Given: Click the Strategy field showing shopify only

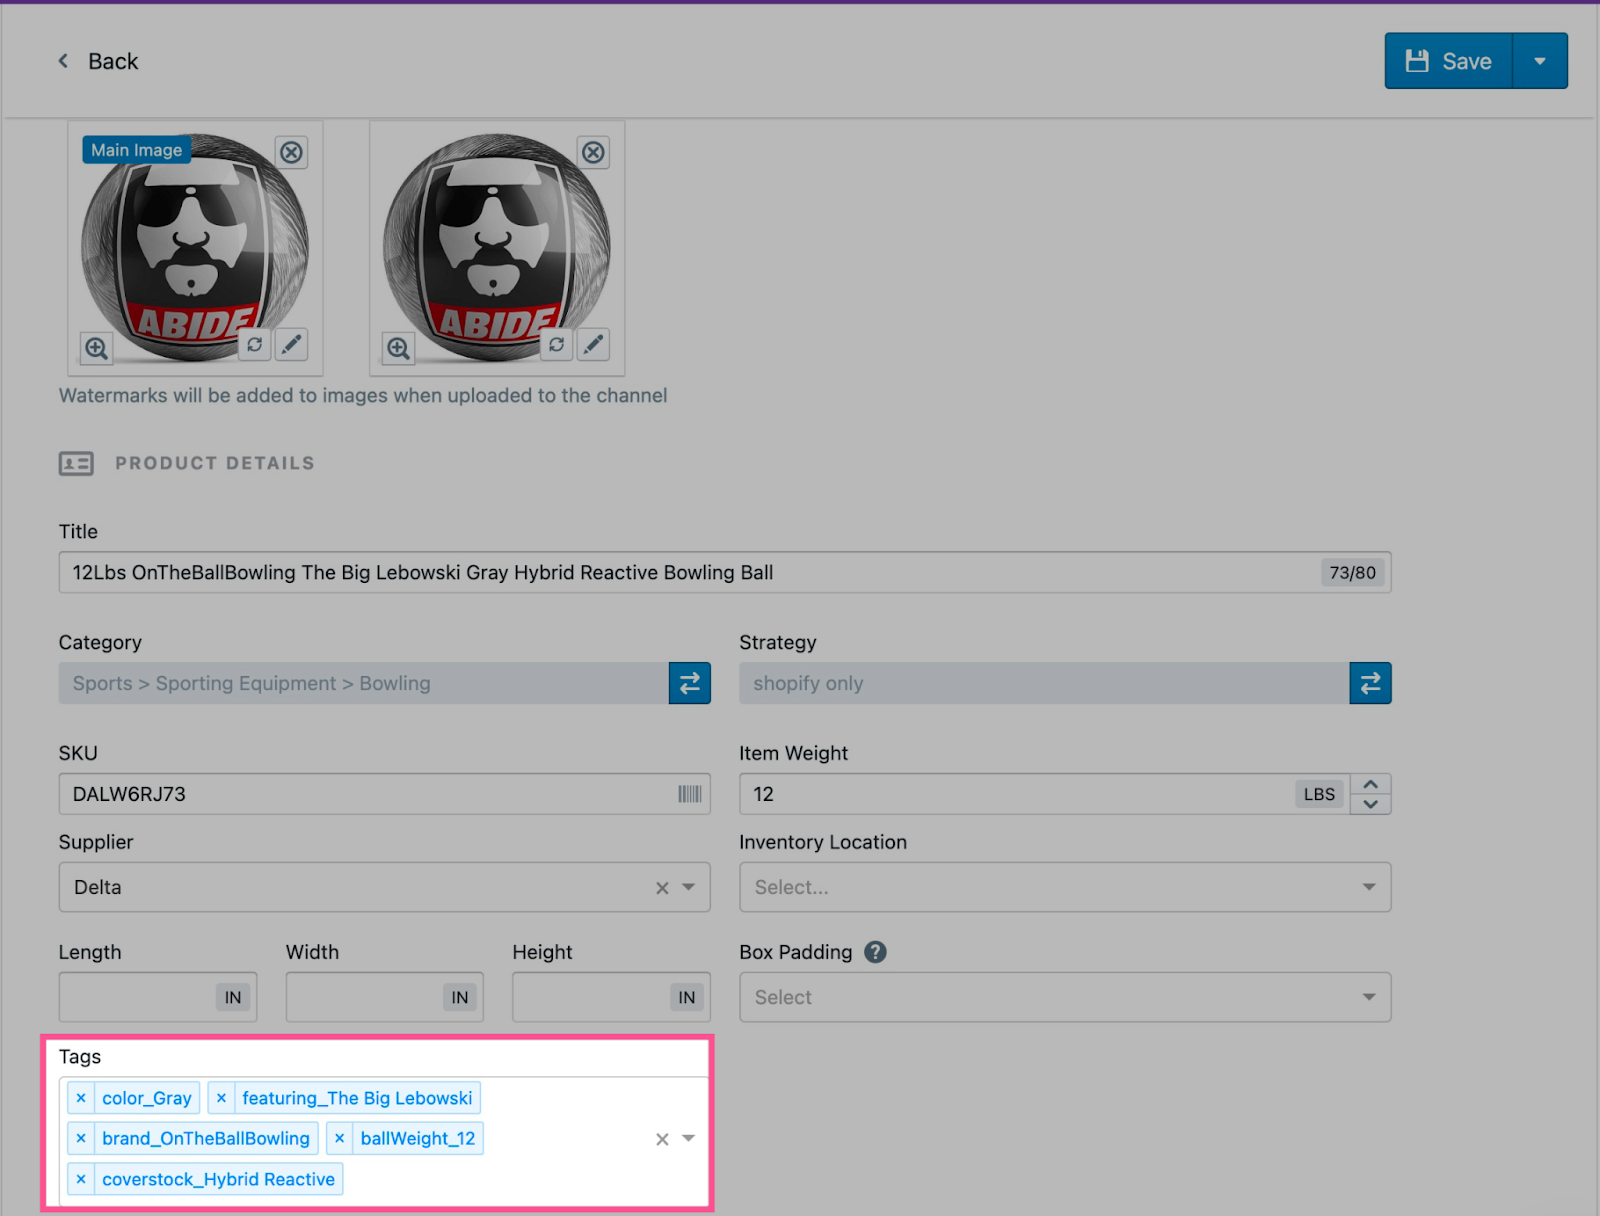Looking at the screenshot, I should 1044,683.
